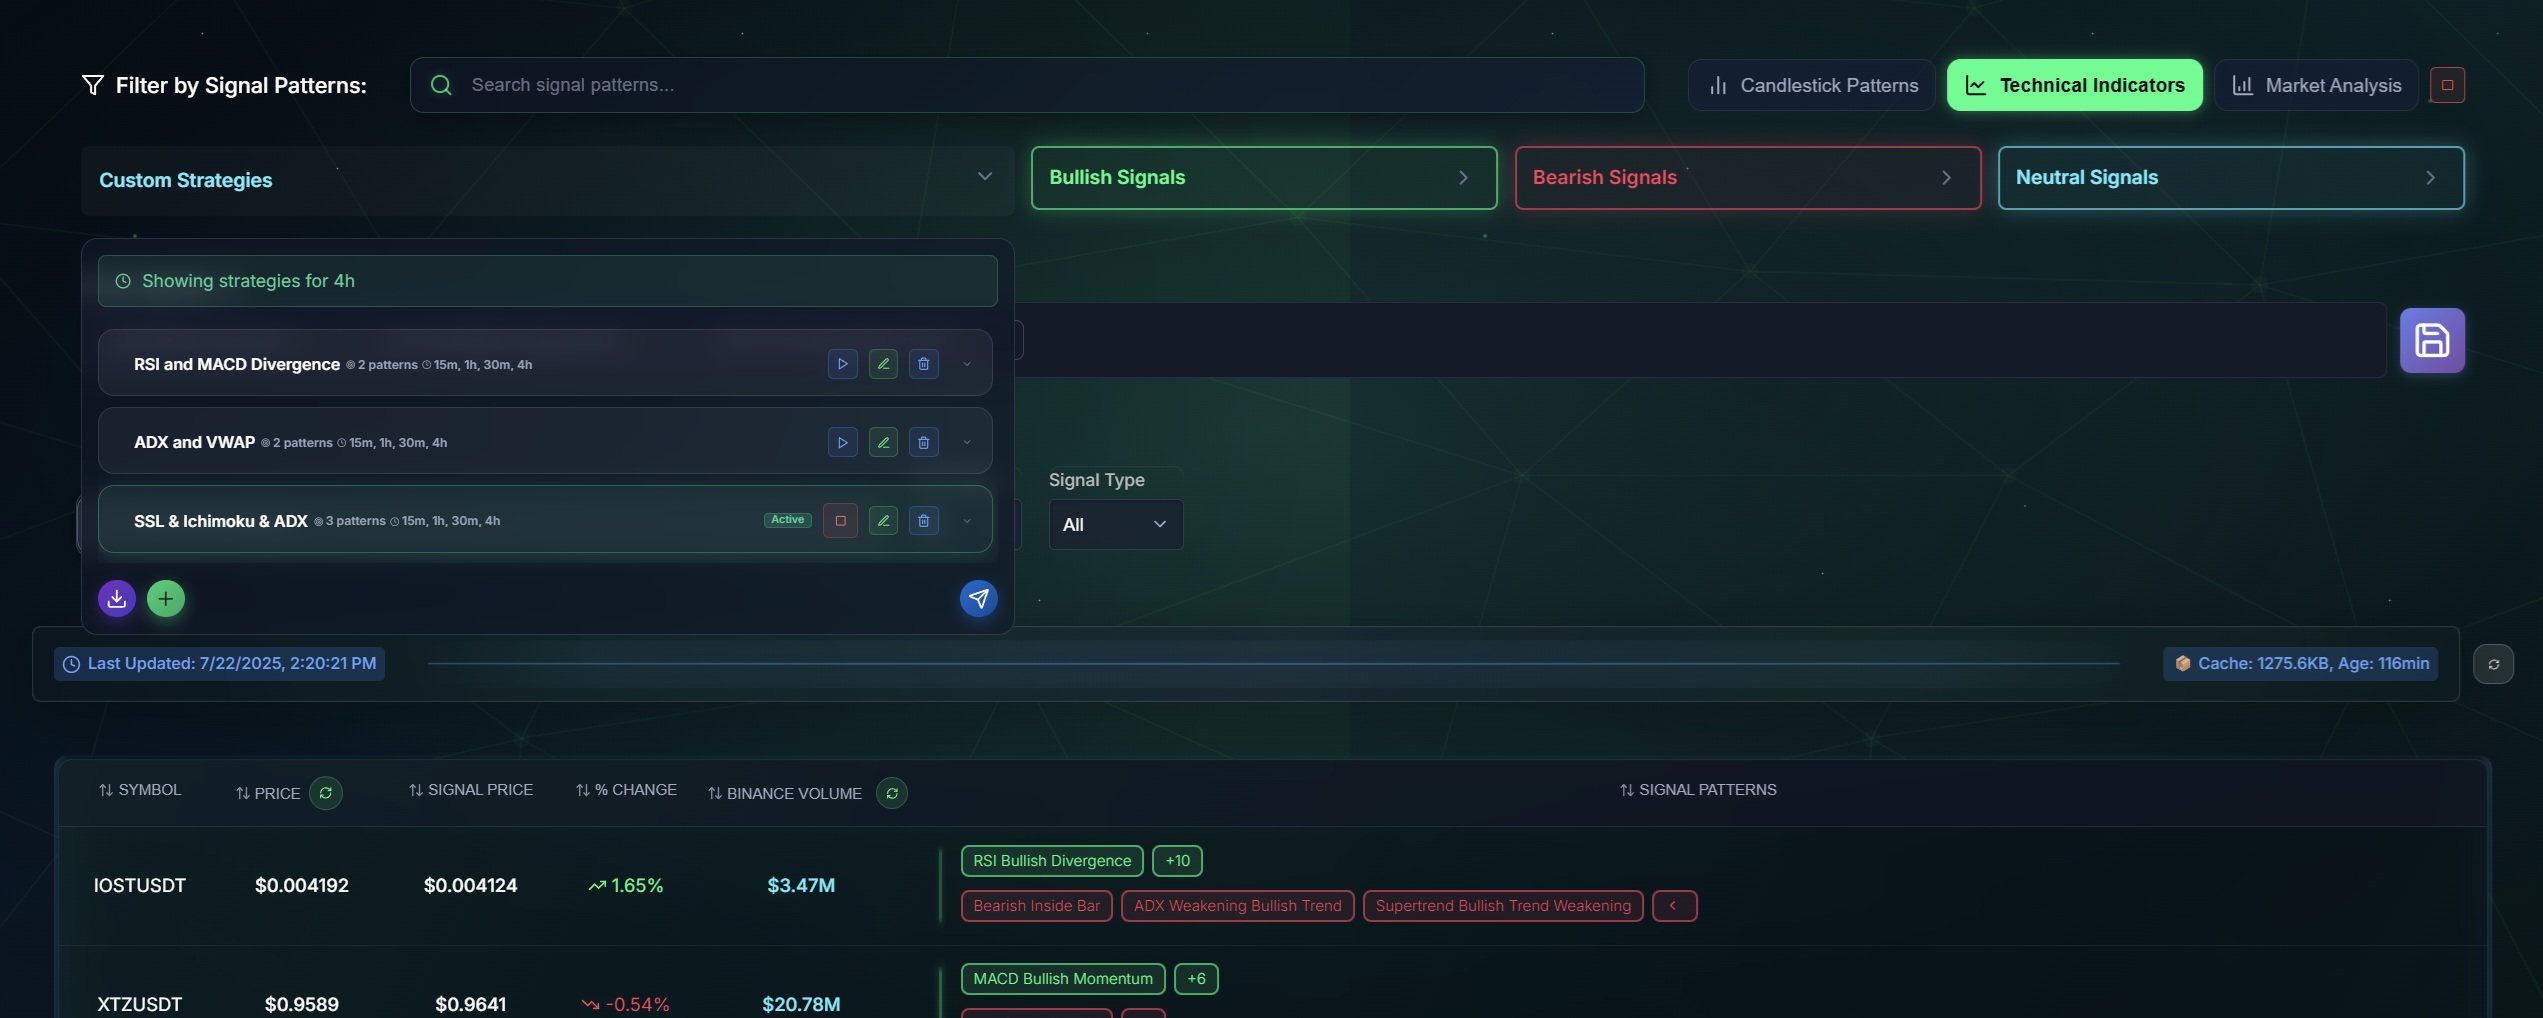
Task: Collapse IOSTUSDT bearish patterns with red chevron
Action: coord(1674,906)
